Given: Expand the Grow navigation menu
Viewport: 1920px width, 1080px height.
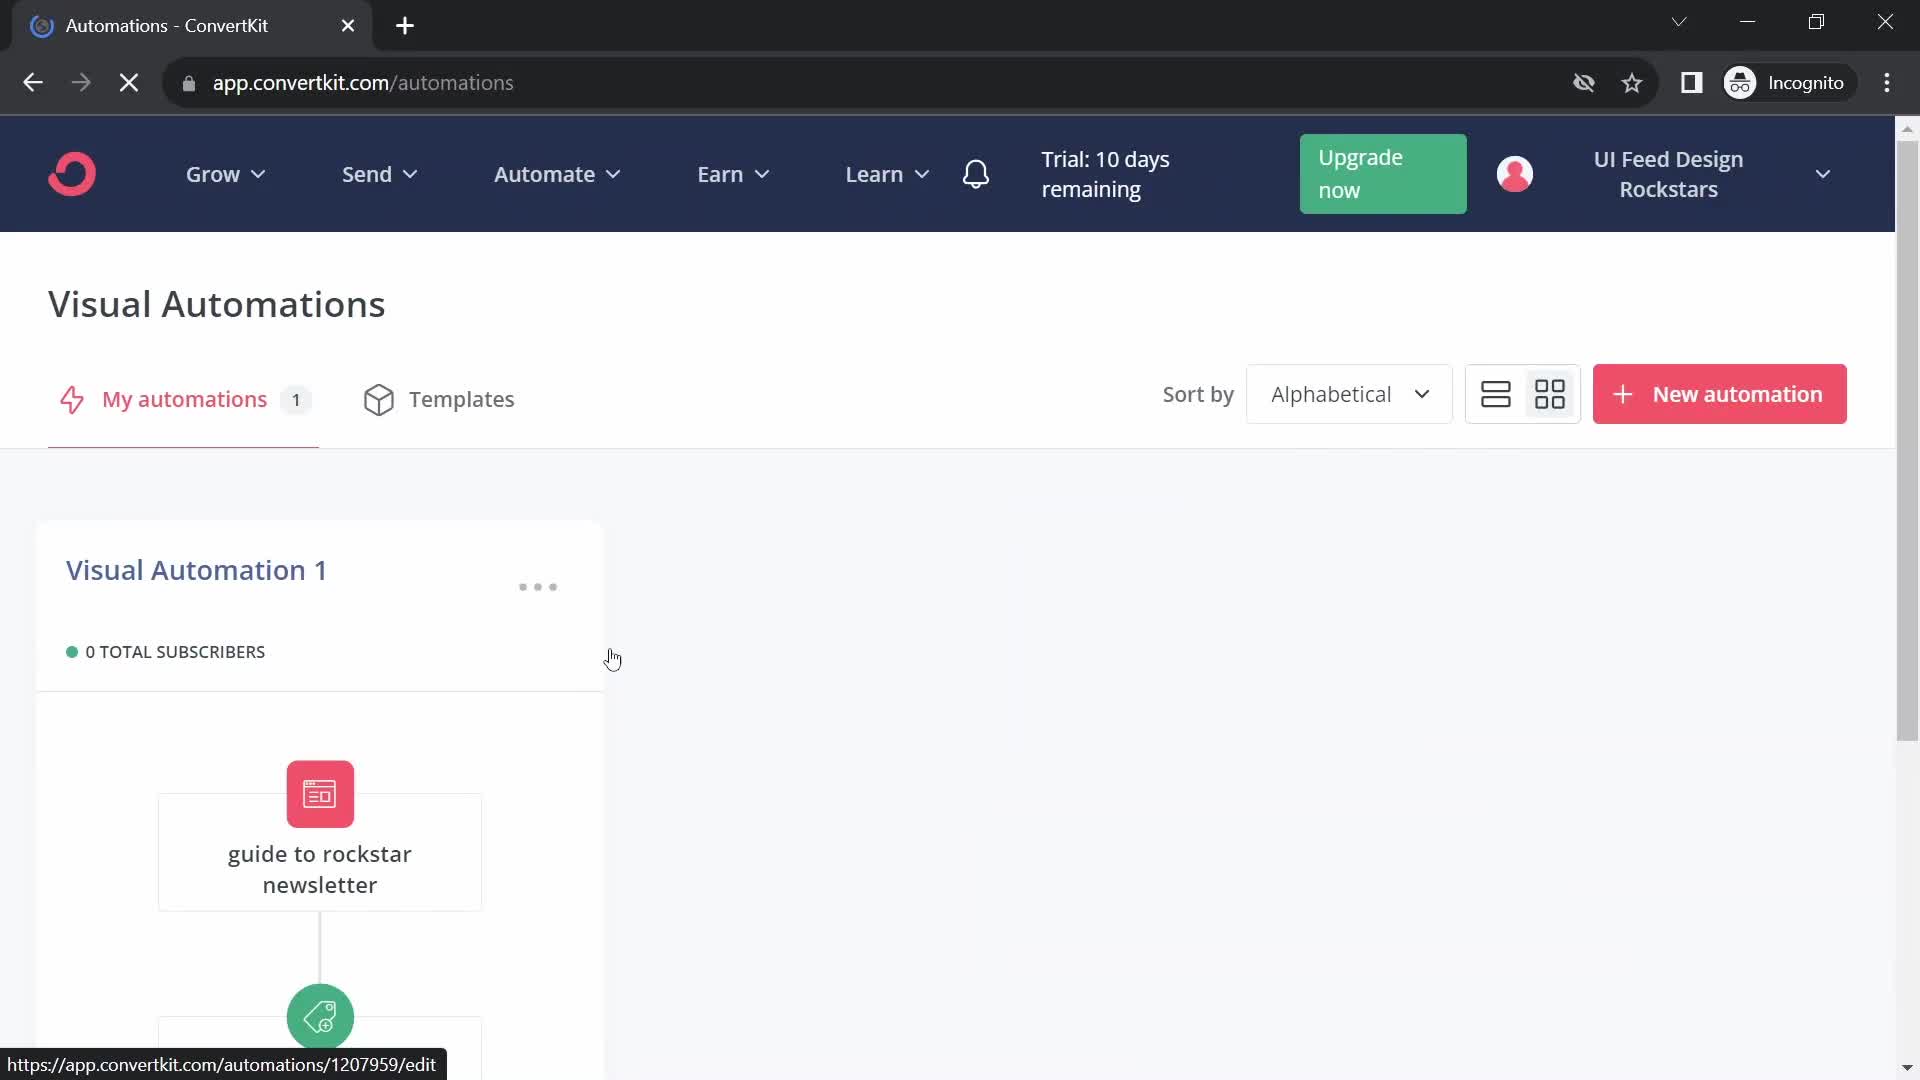Looking at the screenshot, I should tap(223, 174).
